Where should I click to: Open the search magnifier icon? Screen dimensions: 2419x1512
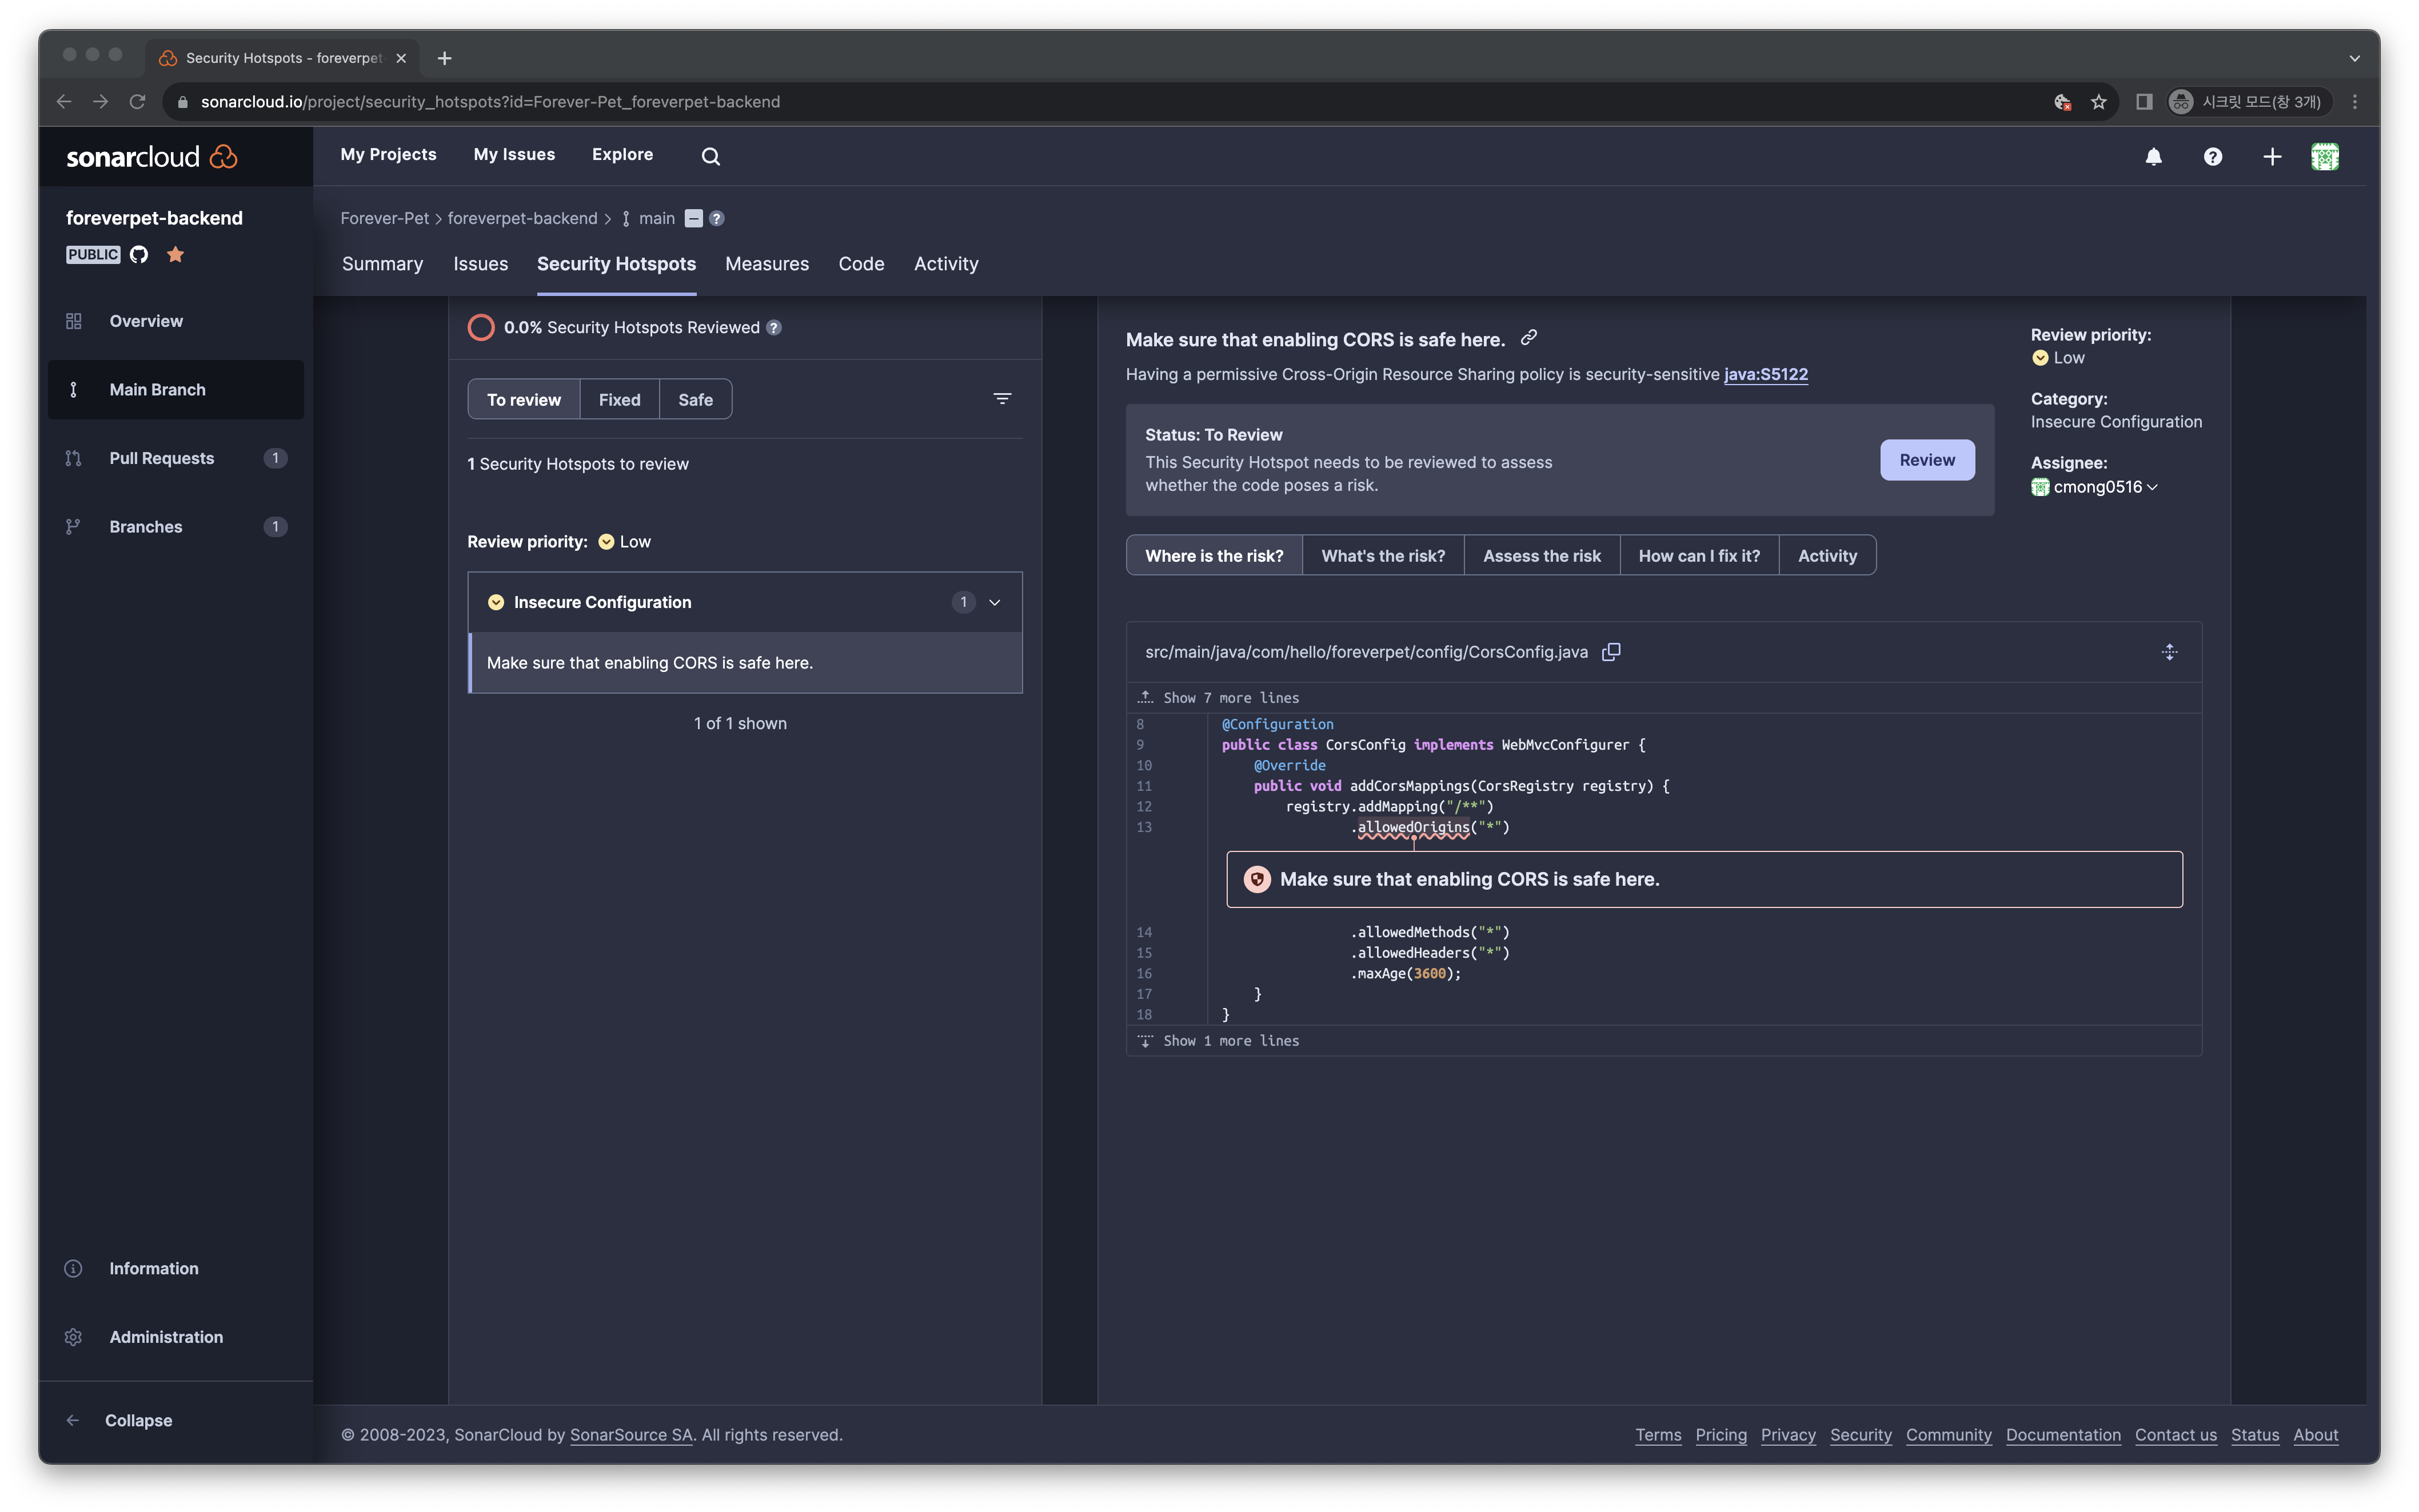click(710, 156)
